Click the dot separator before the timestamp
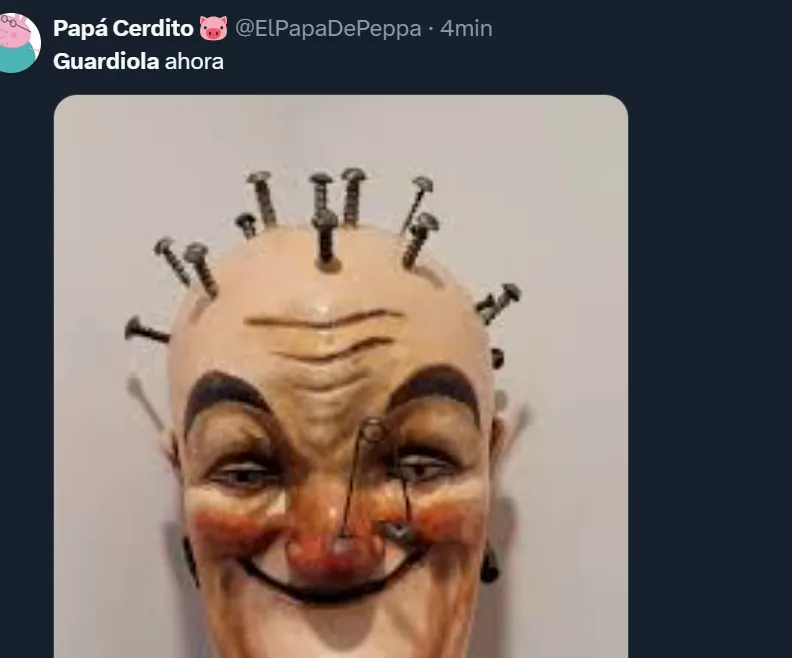This screenshot has width=792, height=658. pyautogui.click(x=430, y=29)
